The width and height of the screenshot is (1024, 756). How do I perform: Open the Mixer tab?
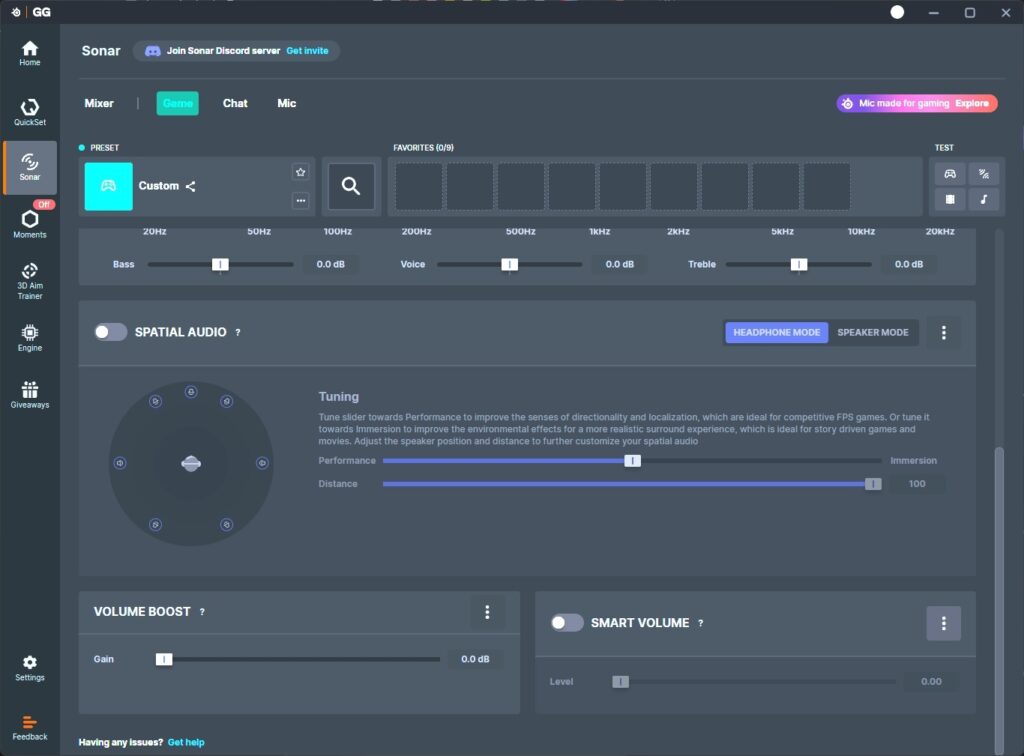(x=99, y=103)
